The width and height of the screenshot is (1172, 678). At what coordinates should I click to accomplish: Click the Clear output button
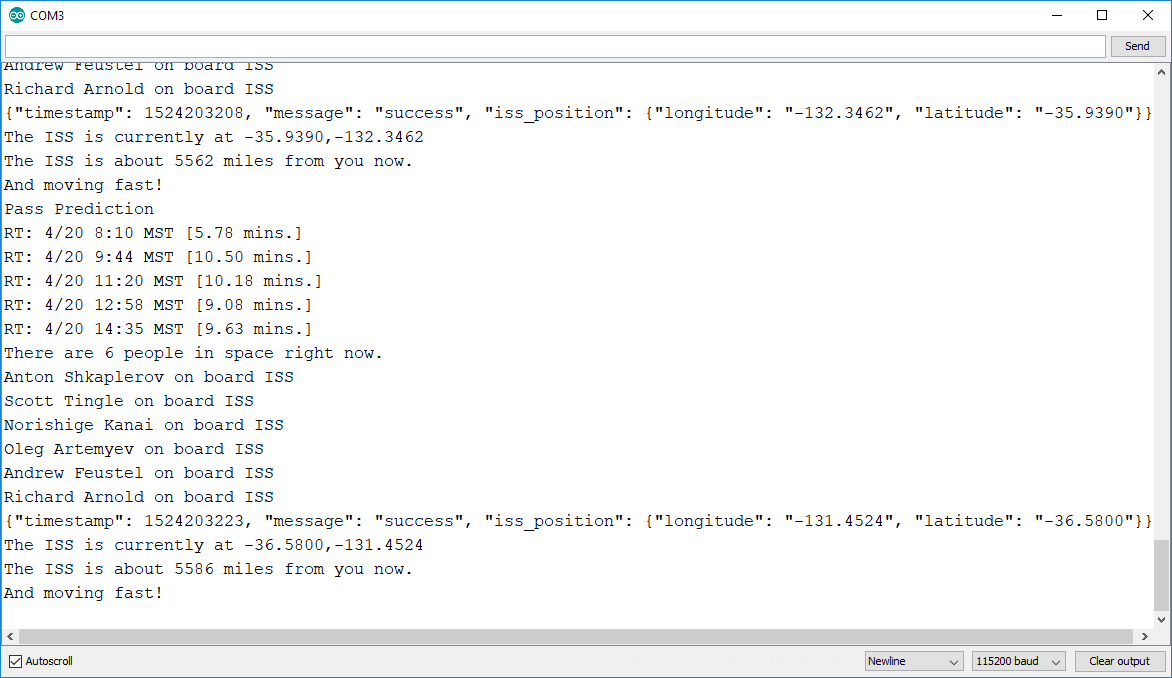[x=1119, y=661]
